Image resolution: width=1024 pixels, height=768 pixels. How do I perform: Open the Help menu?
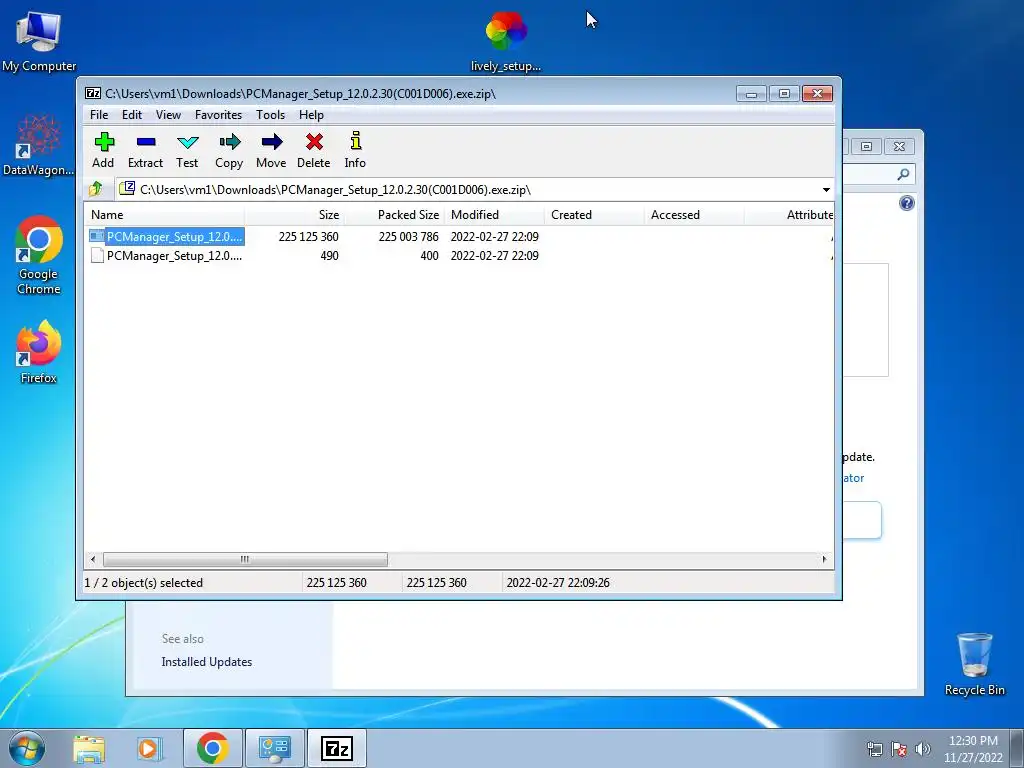(x=312, y=115)
